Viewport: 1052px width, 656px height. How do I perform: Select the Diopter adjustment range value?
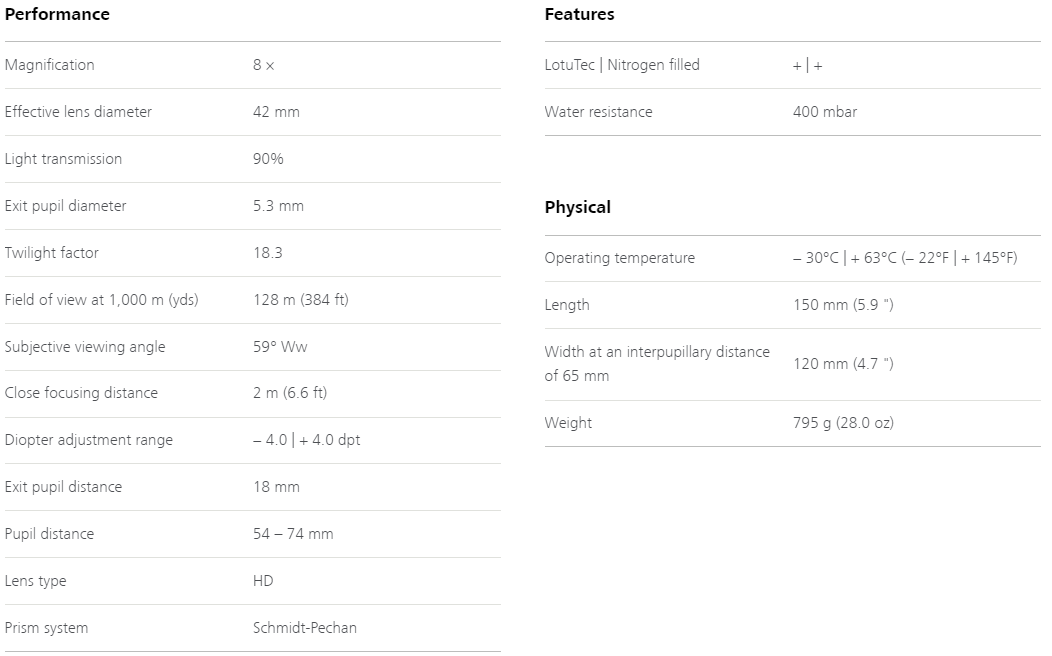[307, 440]
